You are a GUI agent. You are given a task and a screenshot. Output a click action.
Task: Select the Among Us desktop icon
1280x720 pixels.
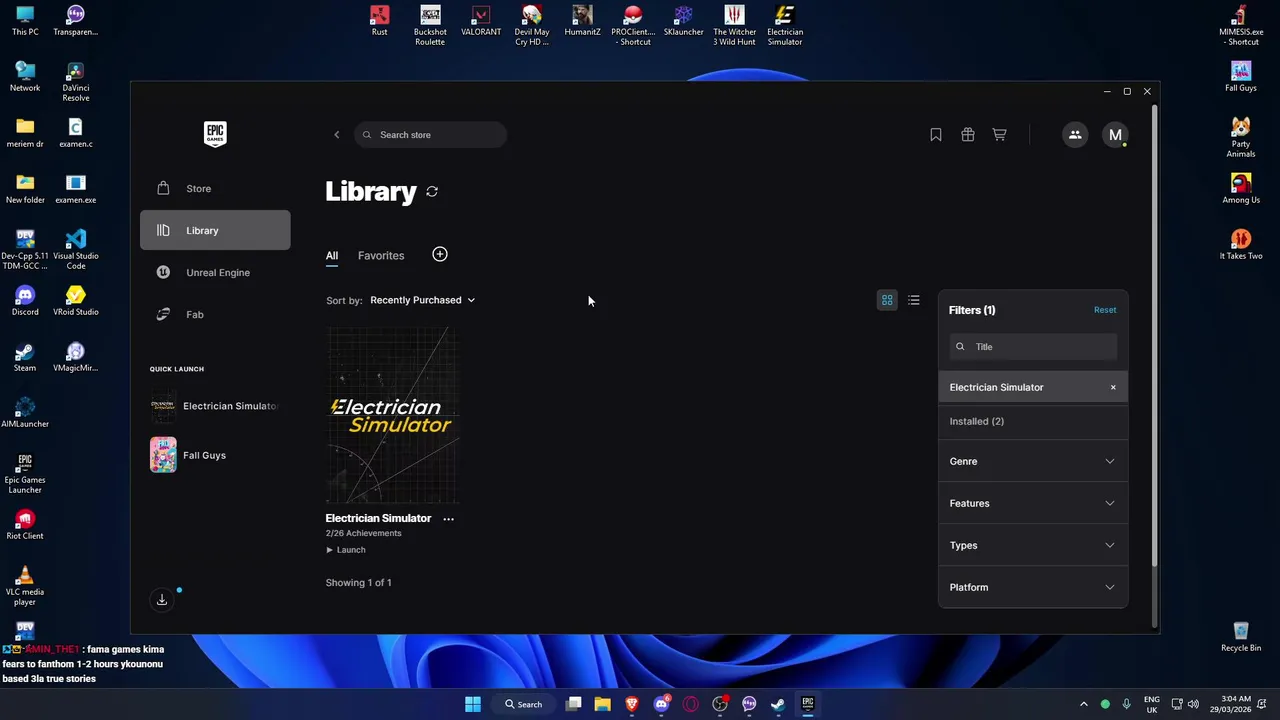1241,188
